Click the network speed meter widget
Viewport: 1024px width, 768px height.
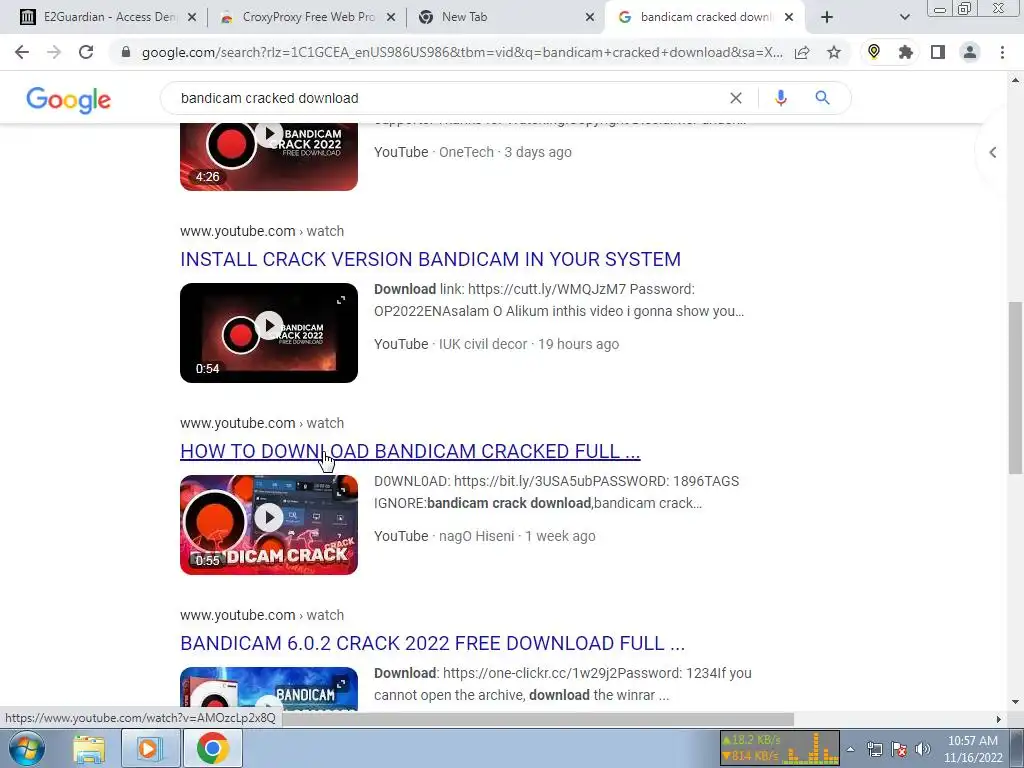(780, 748)
